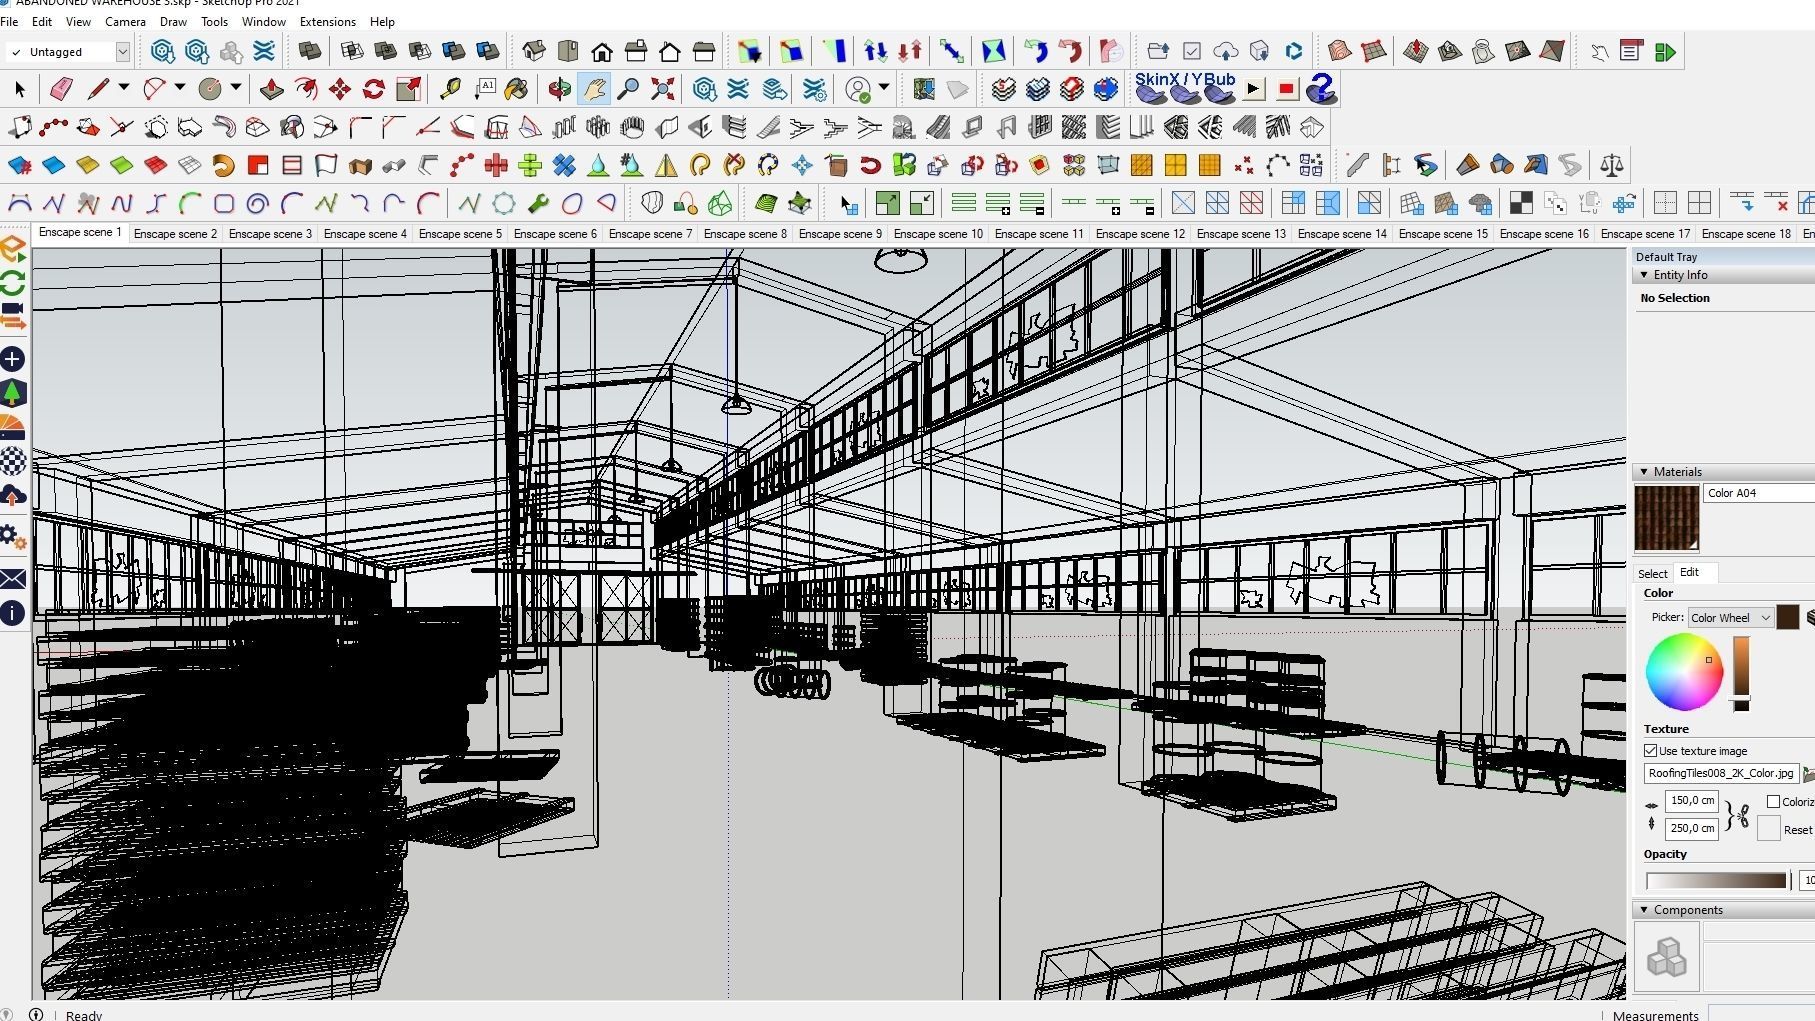Image resolution: width=1815 pixels, height=1021 pixels.
Task: Open the File menu
Action: point(9,21)
